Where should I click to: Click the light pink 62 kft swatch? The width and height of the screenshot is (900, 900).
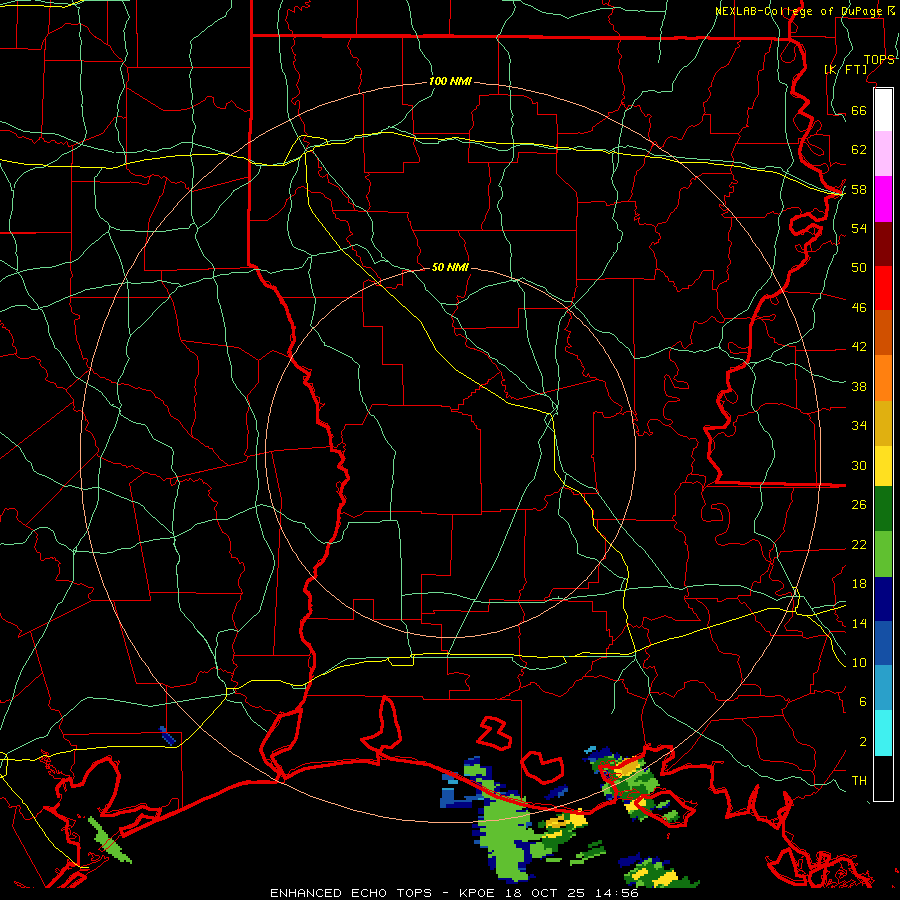tap(883, 154)
